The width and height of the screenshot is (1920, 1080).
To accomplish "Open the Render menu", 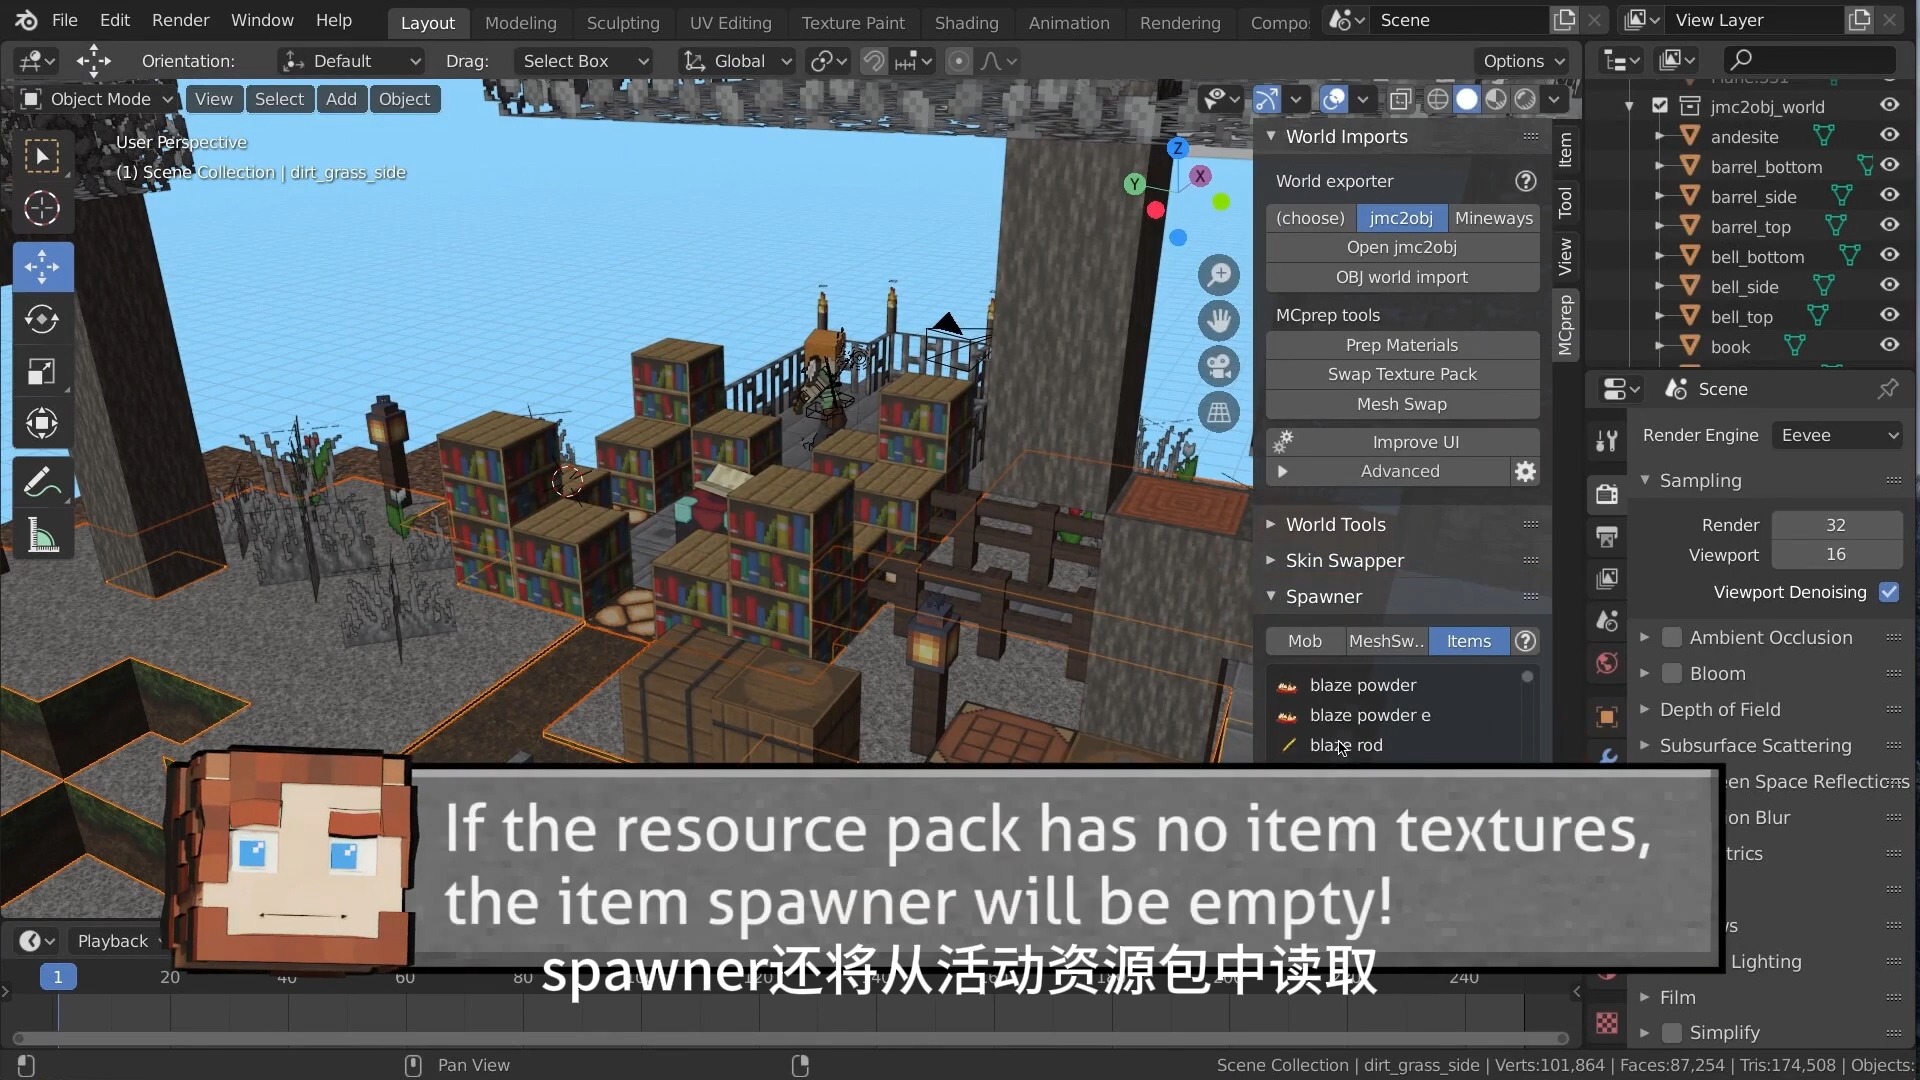I will click(180, 20).
